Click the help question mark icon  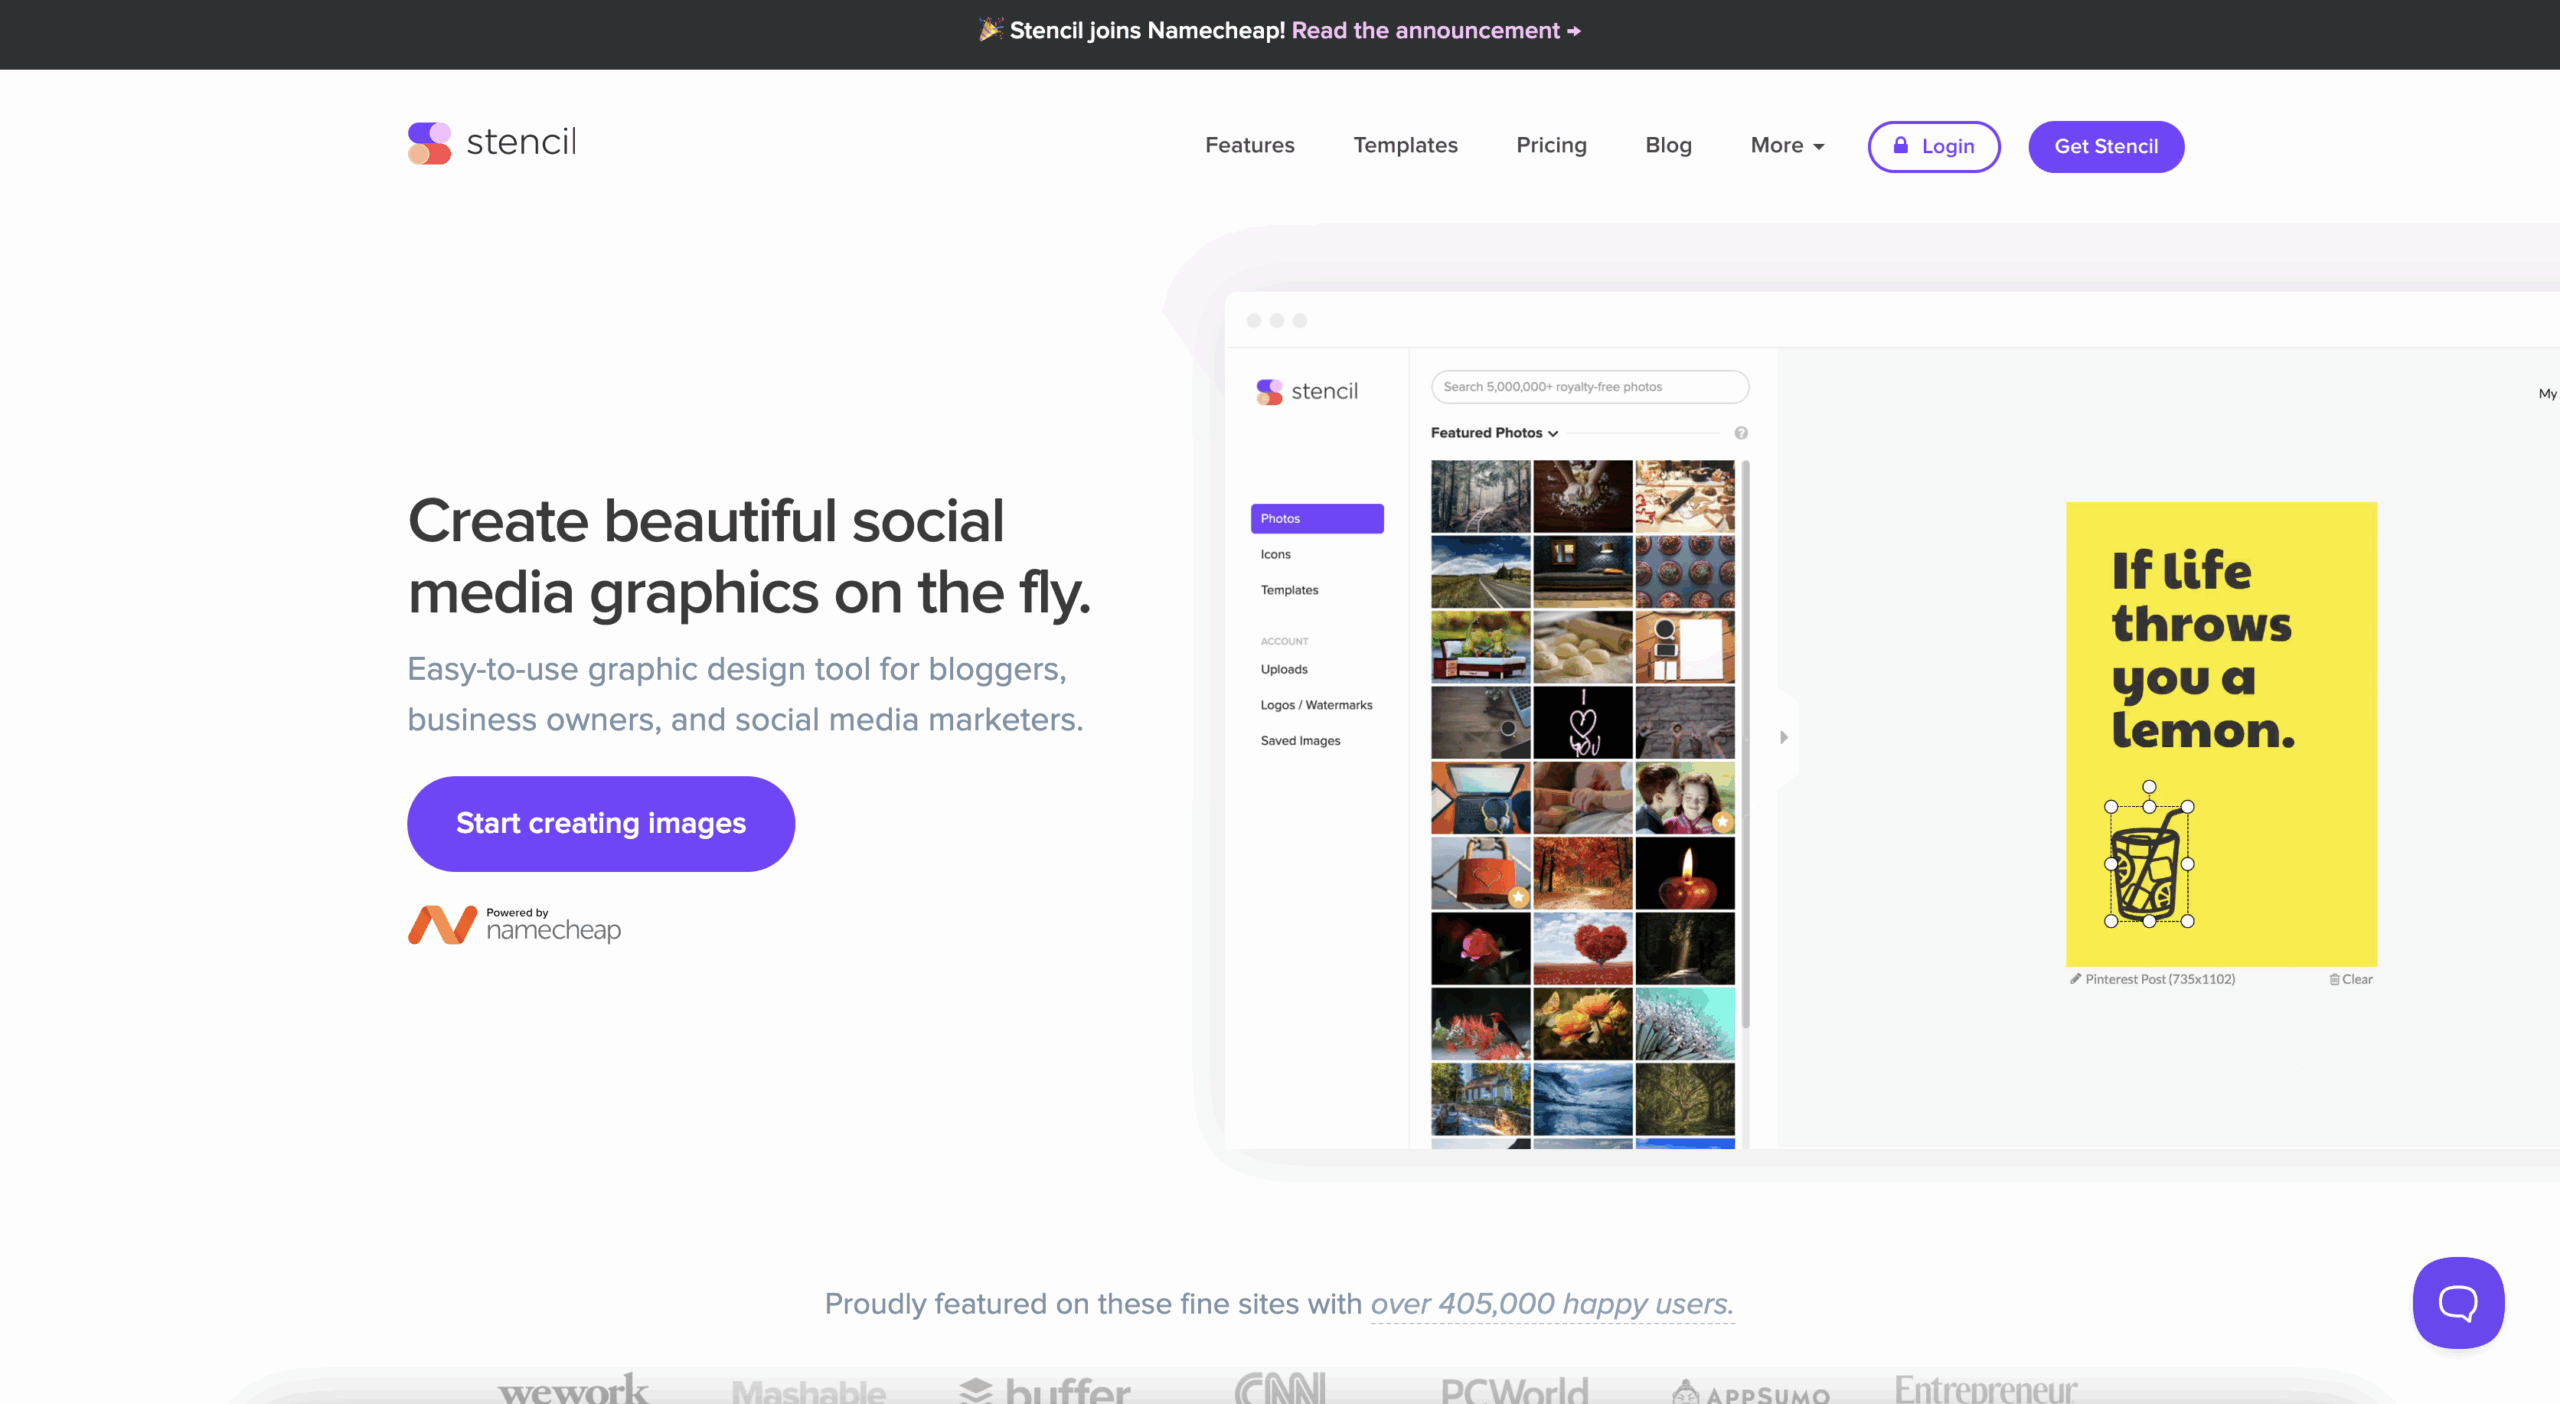pyautogui.click(x=1741, y=433)
